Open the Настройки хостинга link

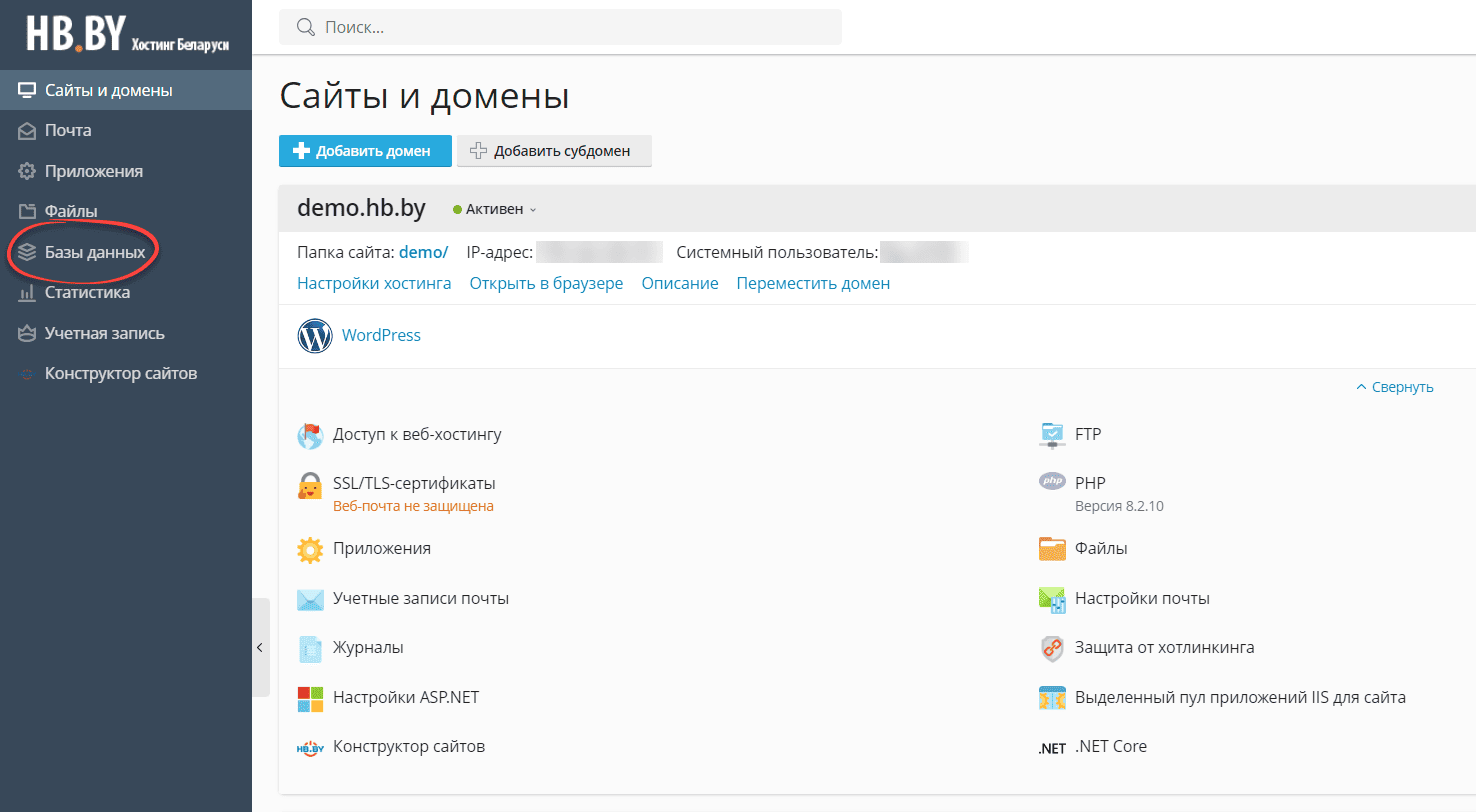click(374, 284)
